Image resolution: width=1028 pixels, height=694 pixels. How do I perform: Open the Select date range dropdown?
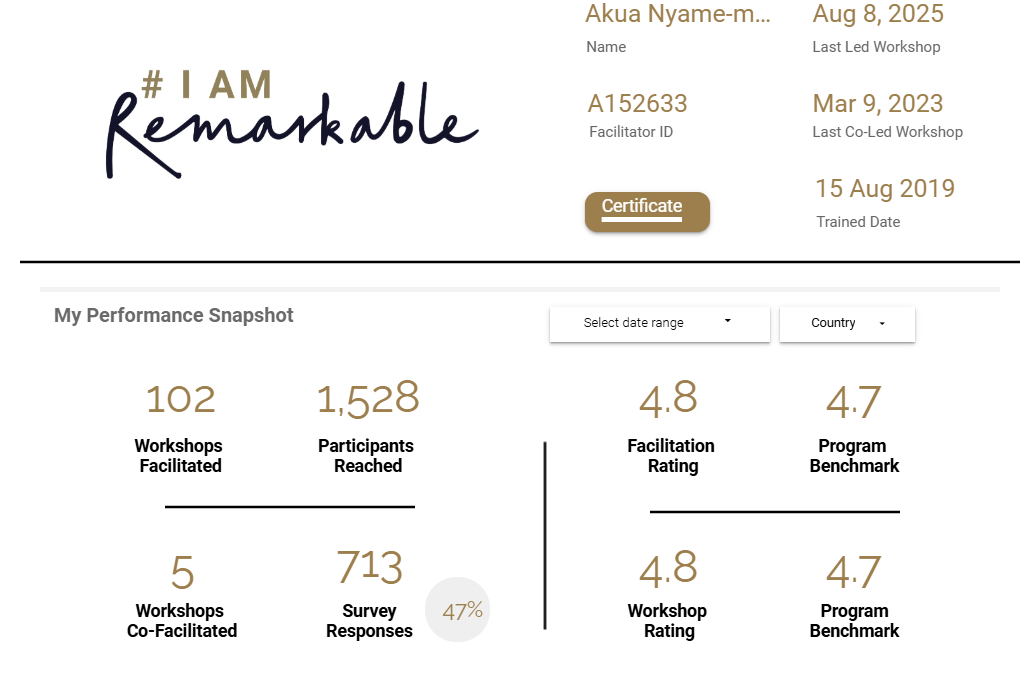click(x=659, y=323)
